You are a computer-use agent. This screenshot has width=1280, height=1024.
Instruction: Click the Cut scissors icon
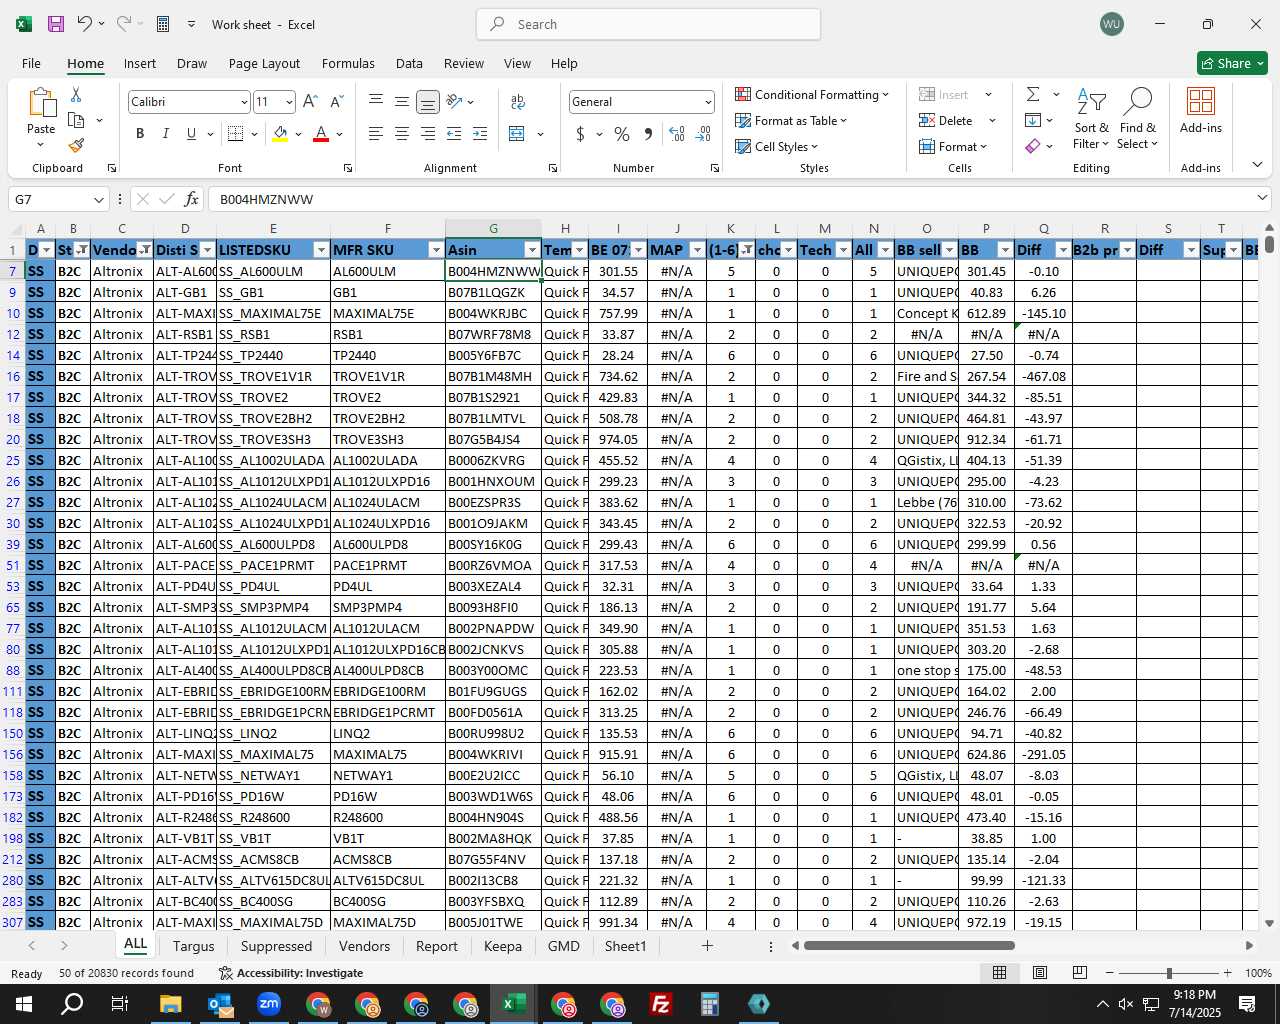click(76, 94)
